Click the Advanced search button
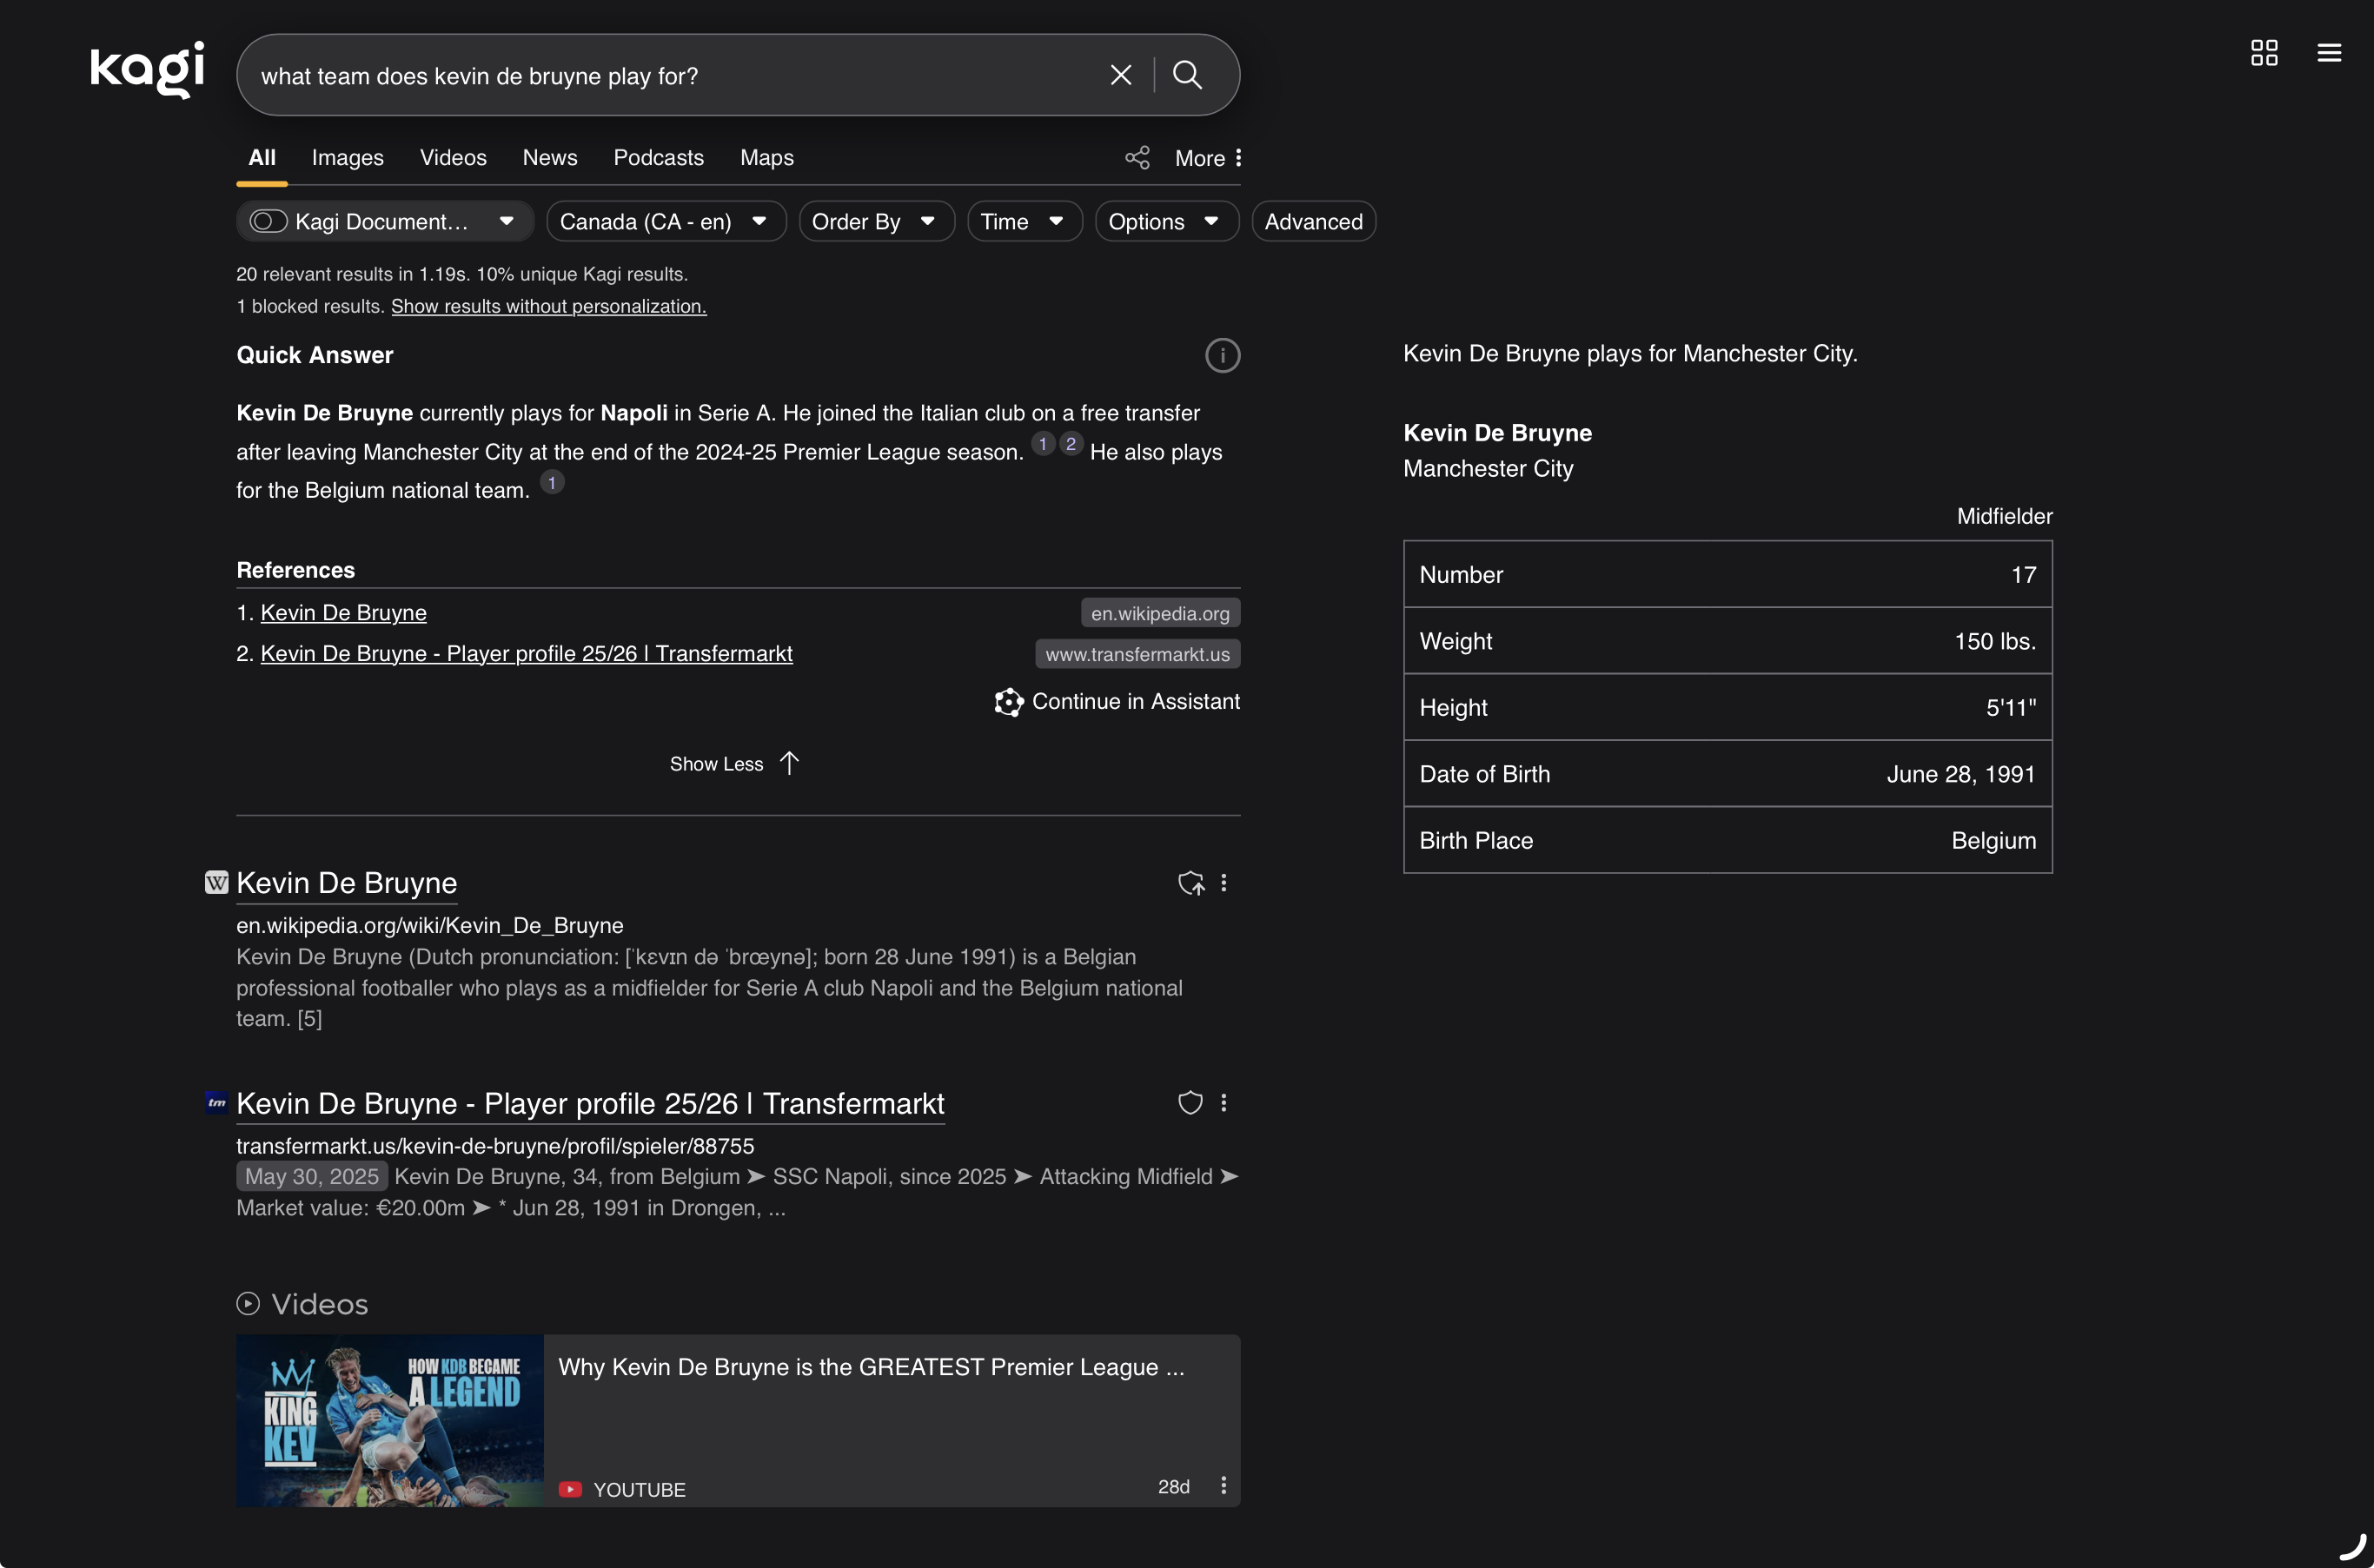Image resolution: width=2374 pixels, height=1568 pixels. point(1313,221)
